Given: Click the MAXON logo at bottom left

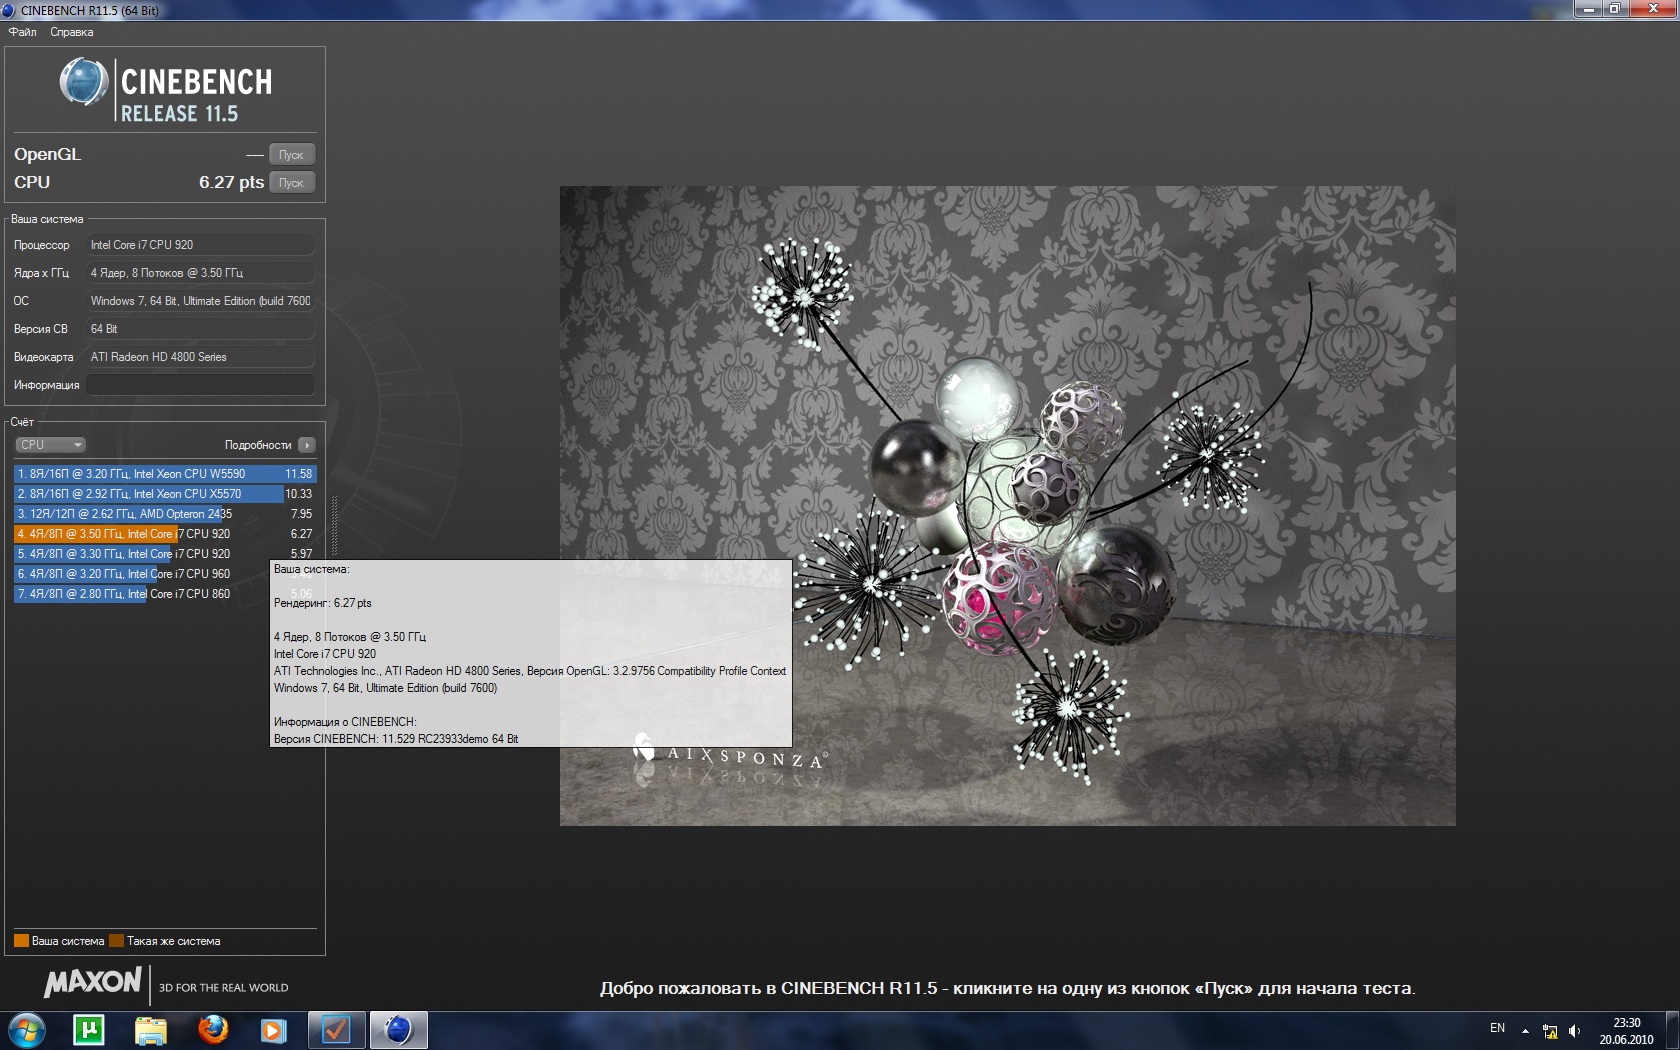Looking at the screenshot, I should point(93,983).
